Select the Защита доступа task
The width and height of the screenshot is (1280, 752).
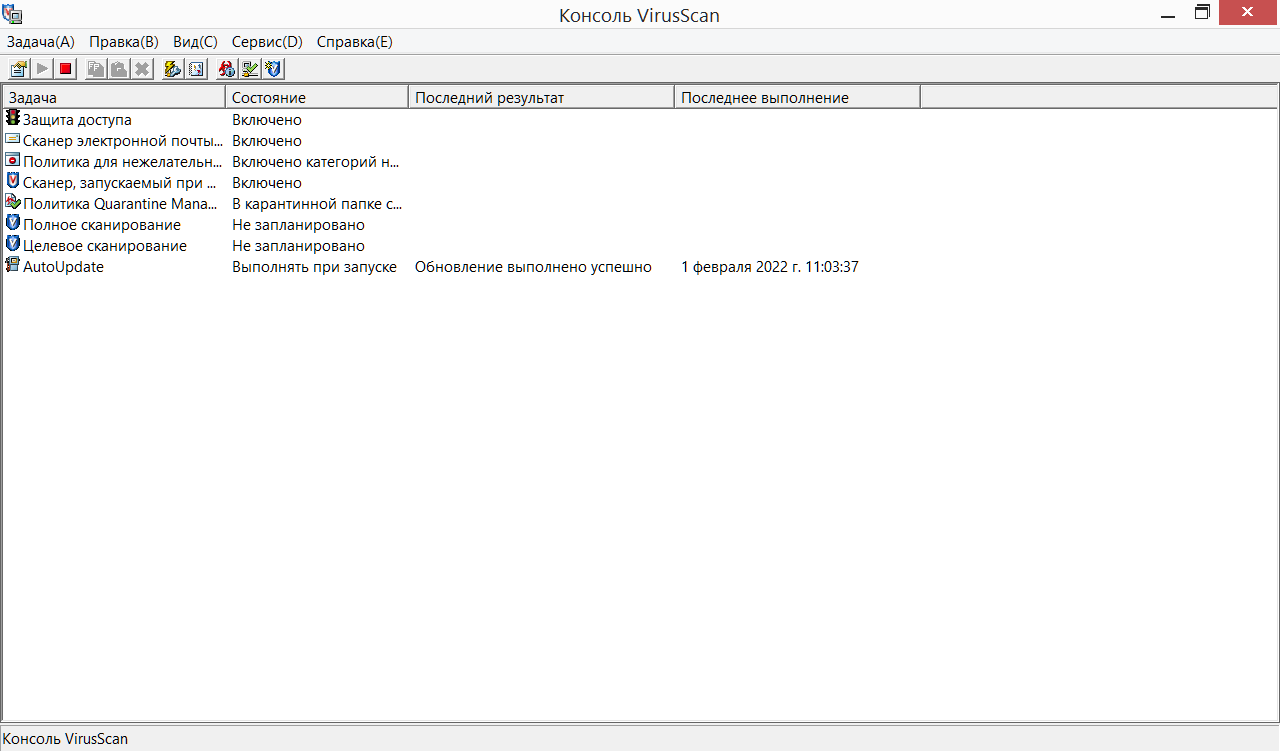(x=77, y=120)
